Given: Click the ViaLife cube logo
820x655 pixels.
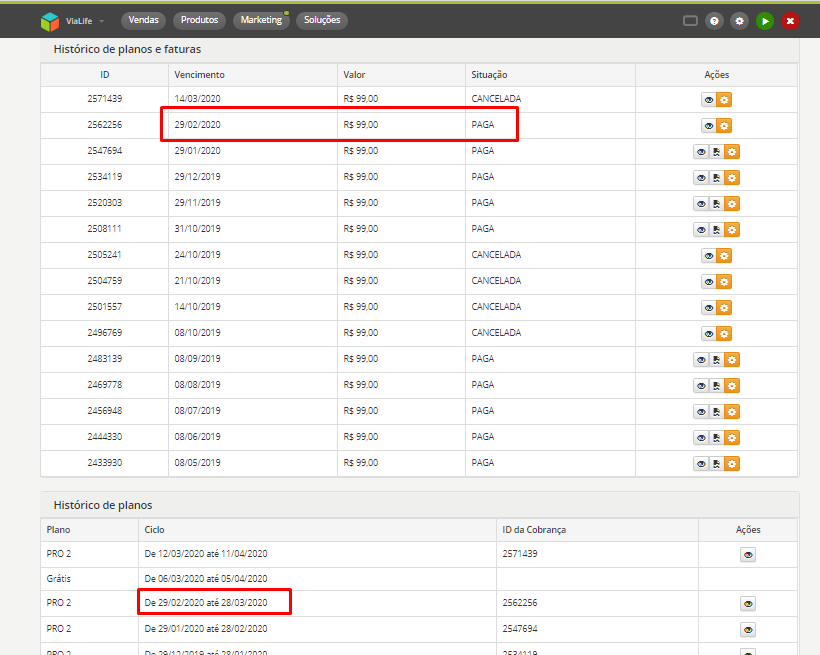Looking at the screenshot, I should point(50,21).
